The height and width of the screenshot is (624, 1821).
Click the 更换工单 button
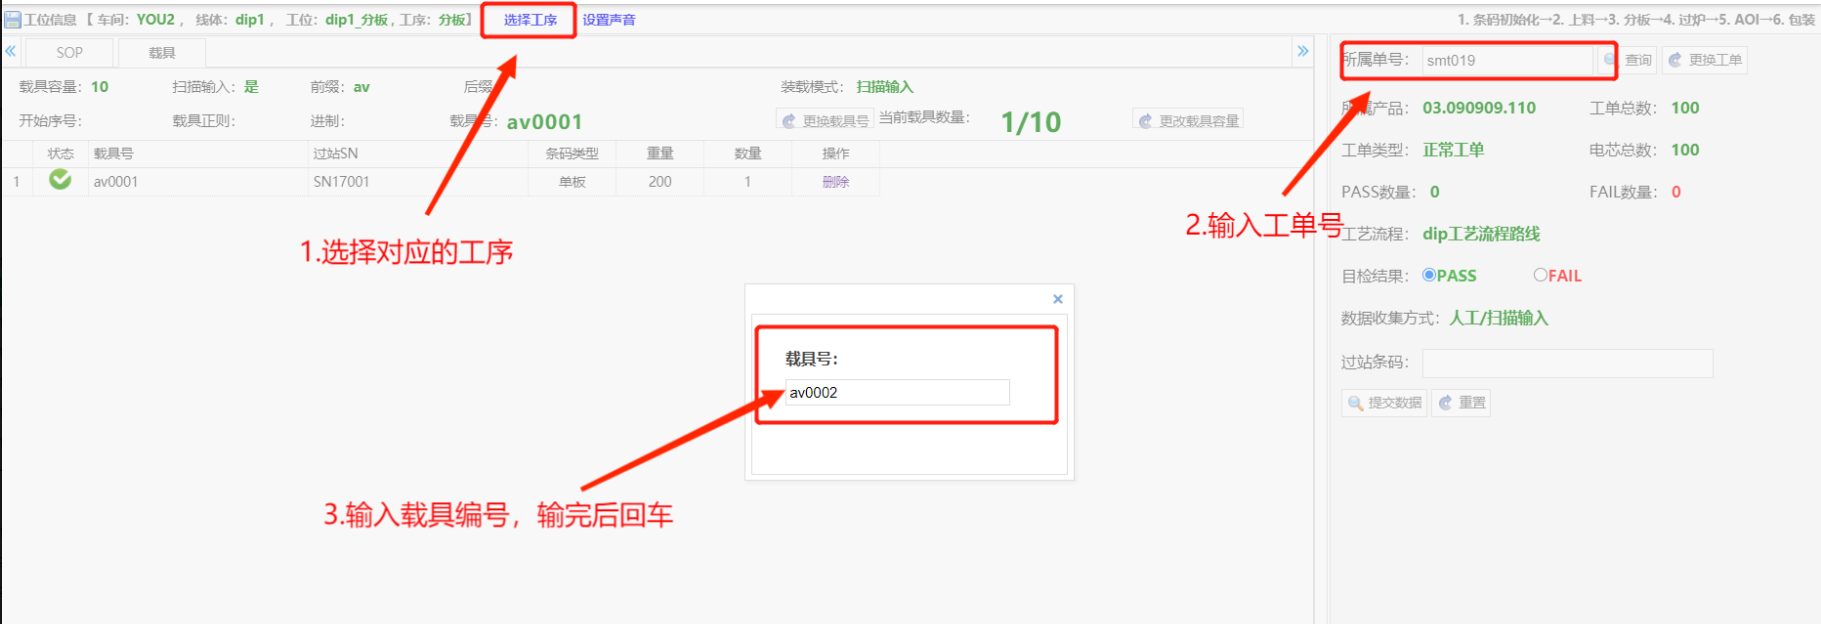(x=1705, y=60)
